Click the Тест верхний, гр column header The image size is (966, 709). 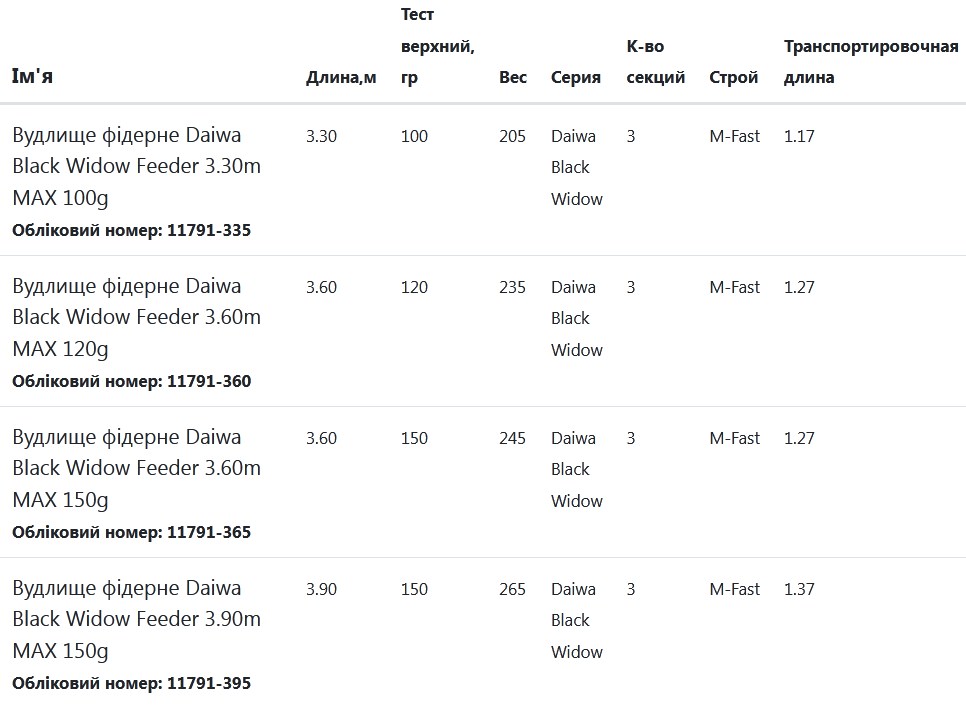click(x=437, y=46)
